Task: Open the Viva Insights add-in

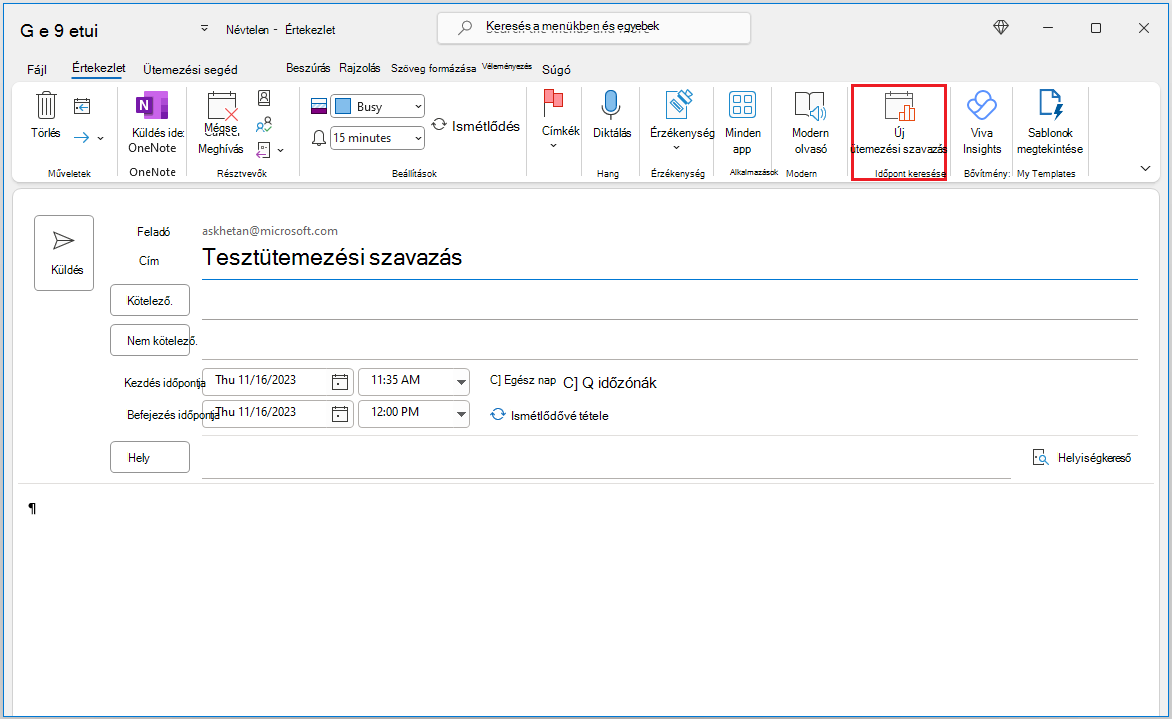Action: pyautogui.click(x=981, y=123)
